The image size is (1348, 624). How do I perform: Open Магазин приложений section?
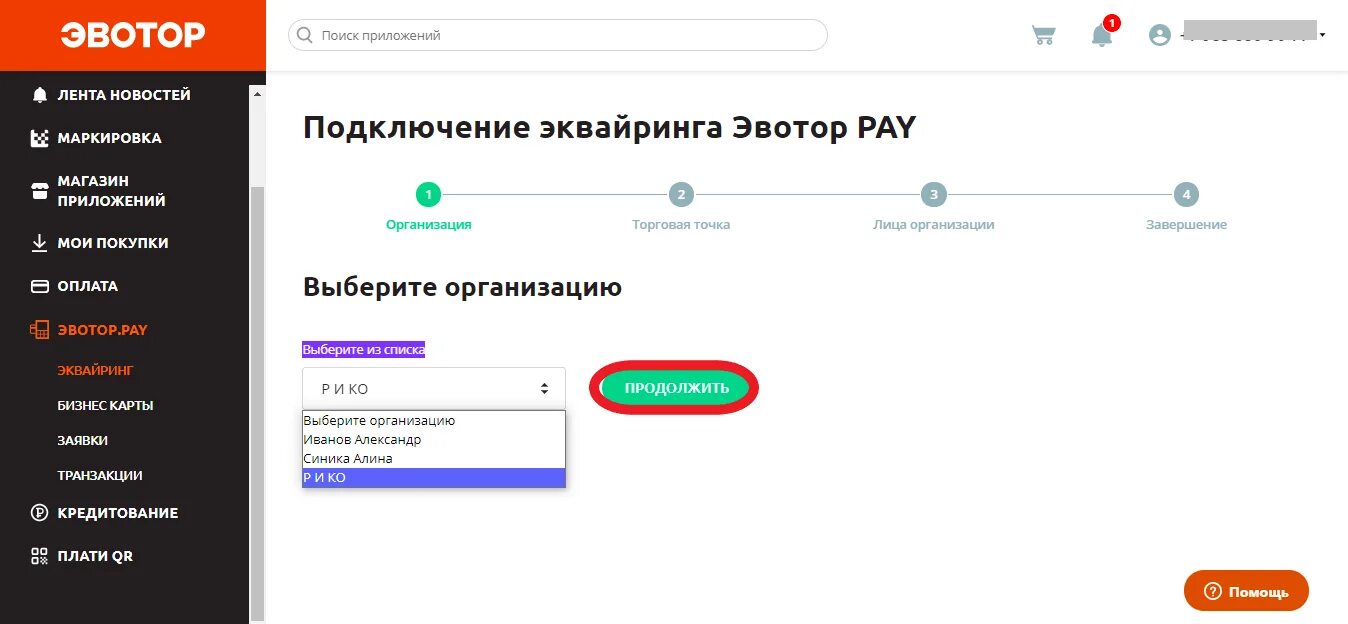point(112,191)
